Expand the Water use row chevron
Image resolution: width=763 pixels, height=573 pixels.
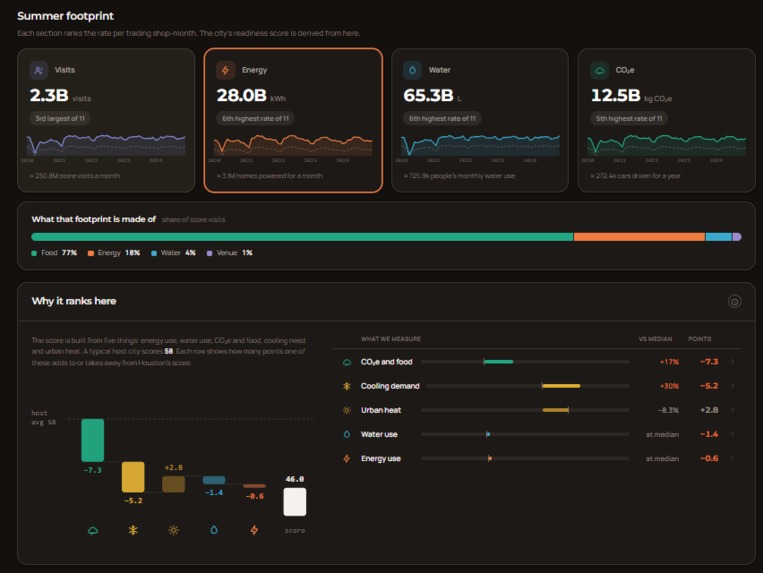point(732,434)
